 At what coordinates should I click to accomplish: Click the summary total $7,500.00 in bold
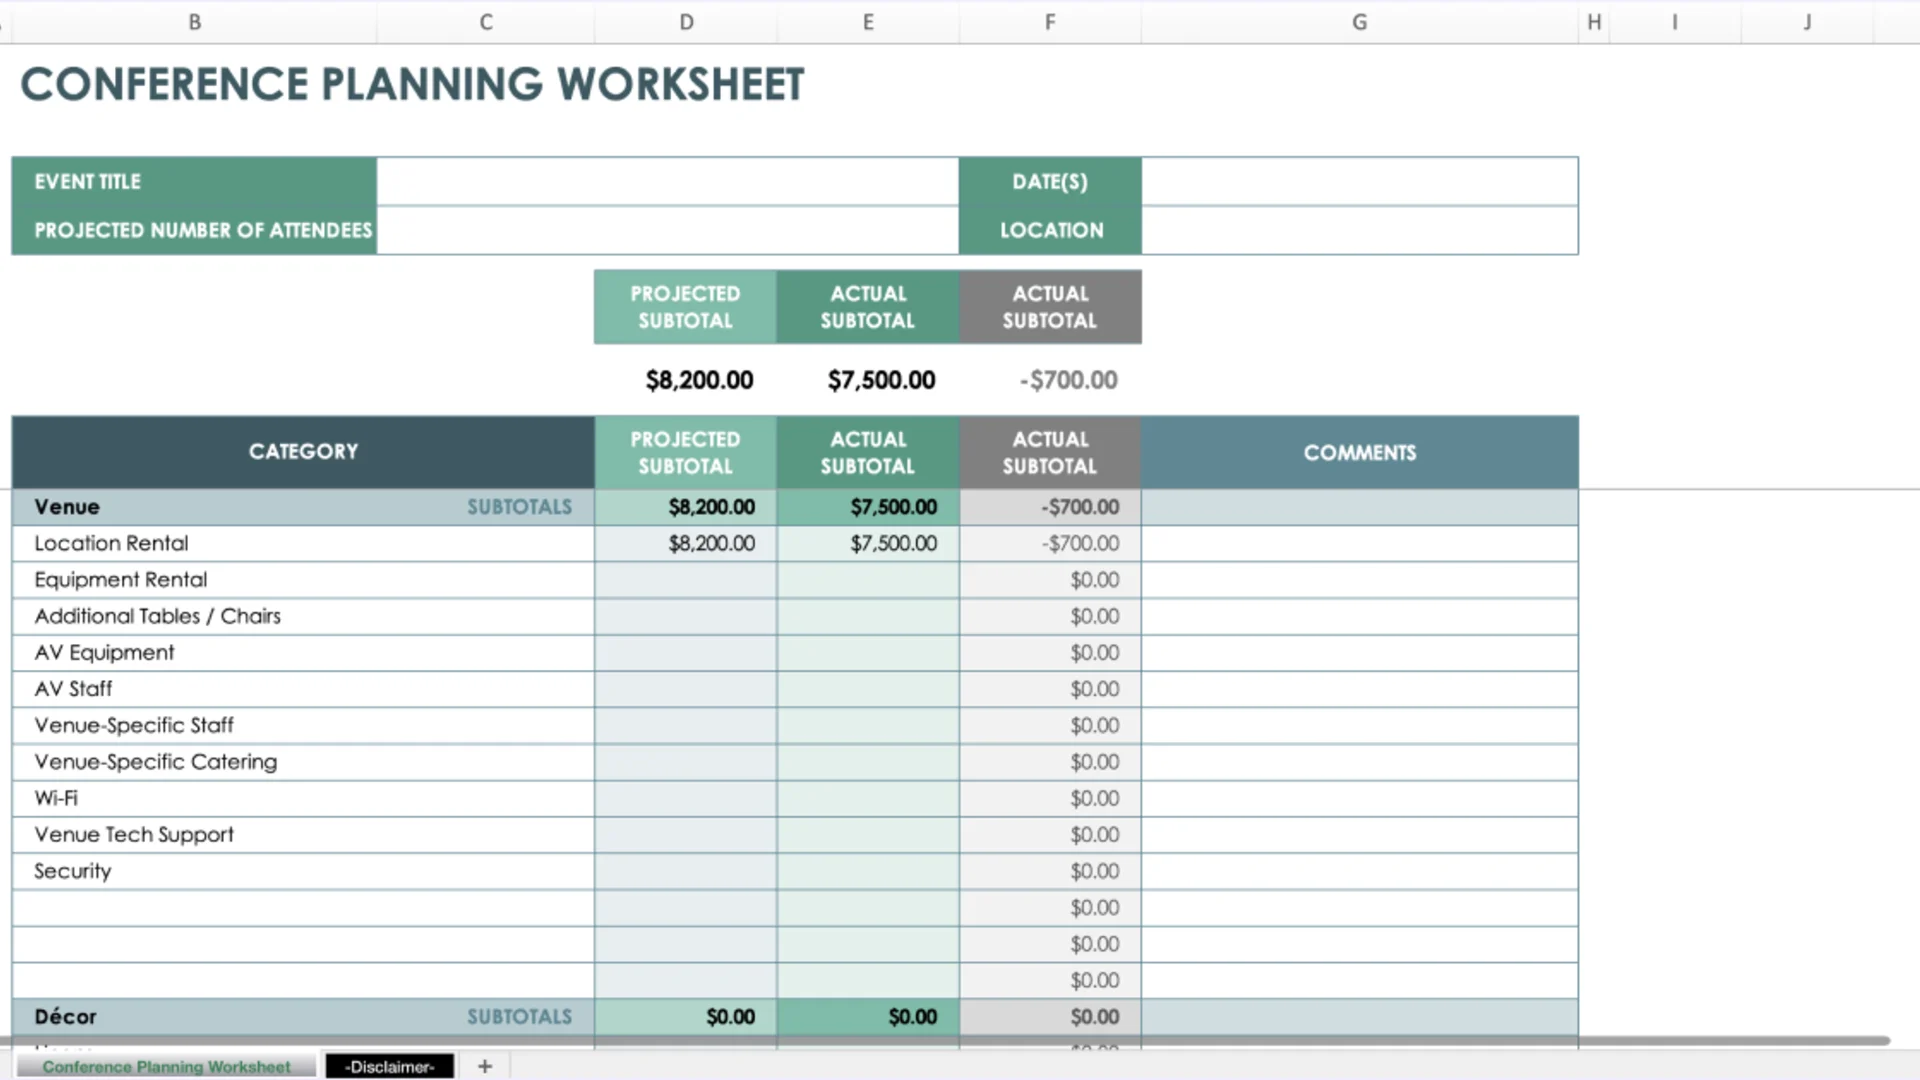[x=881, y=380]
